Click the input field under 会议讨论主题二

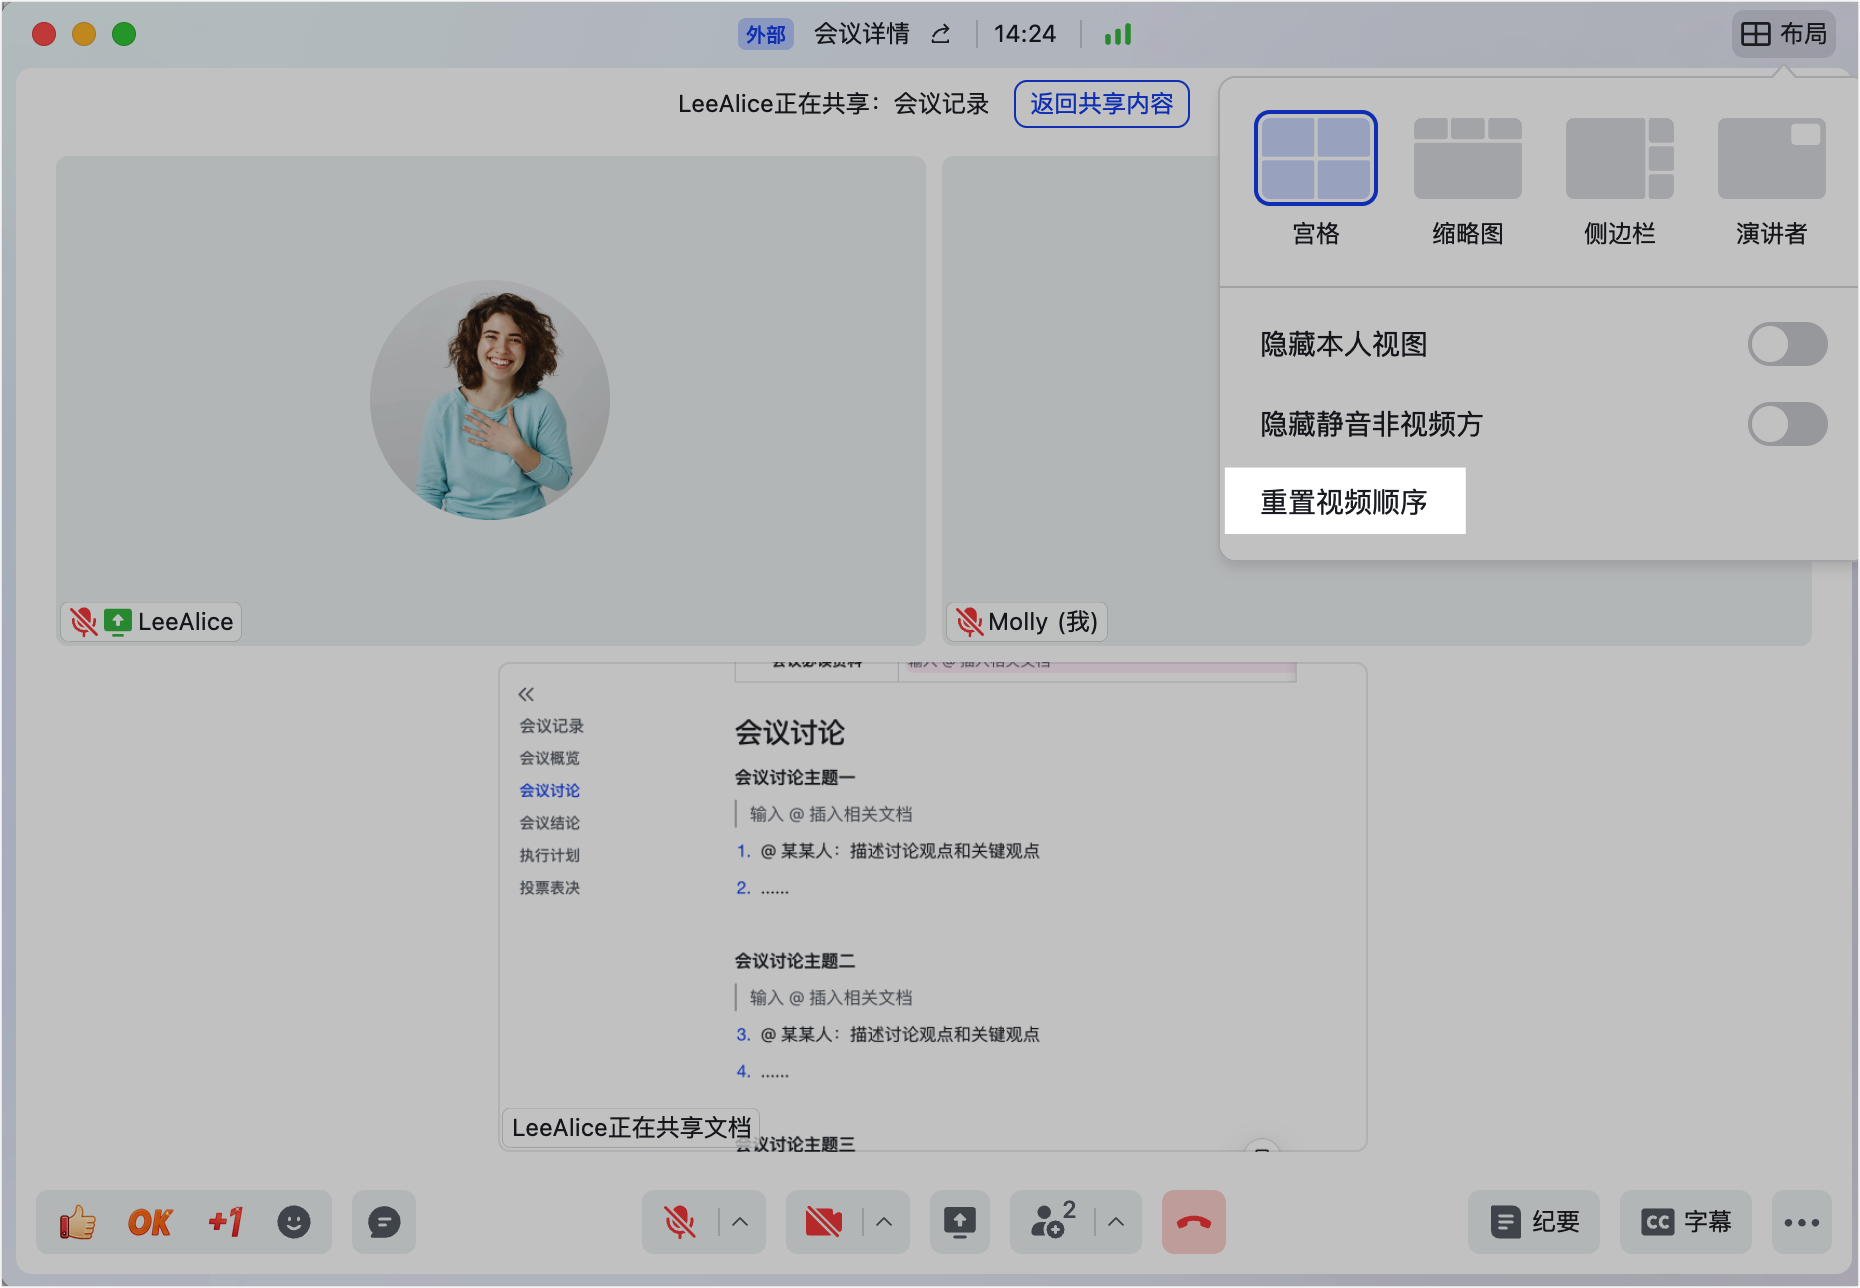tap(831, 998)
